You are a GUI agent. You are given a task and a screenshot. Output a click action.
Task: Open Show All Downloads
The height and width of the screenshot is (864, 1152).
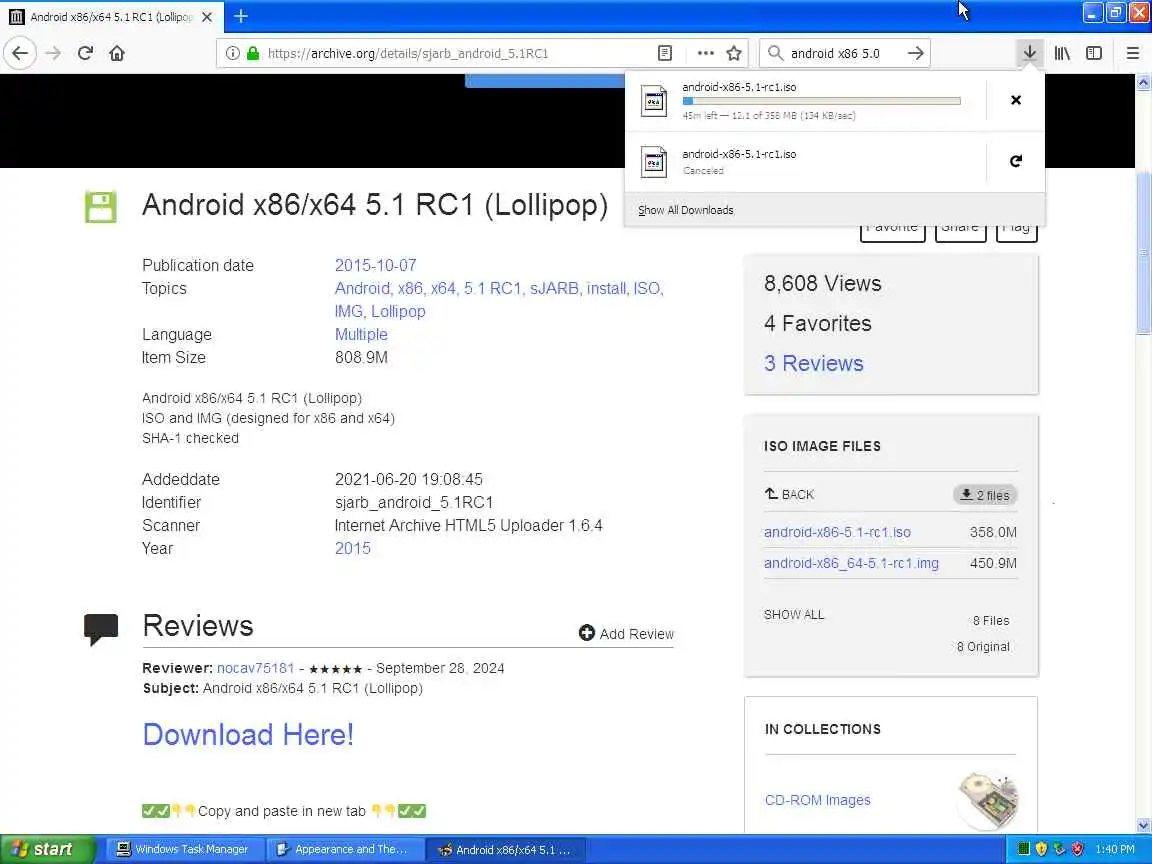685,210
